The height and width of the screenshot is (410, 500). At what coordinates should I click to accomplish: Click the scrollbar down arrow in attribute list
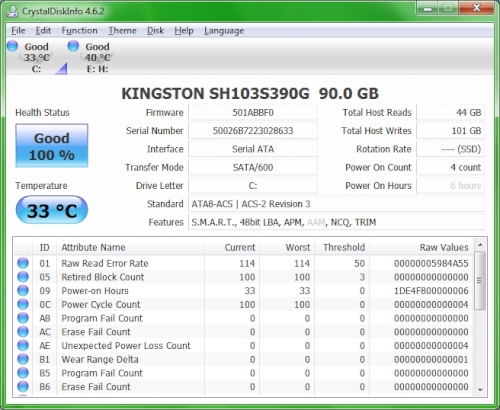(x=480, y=389)
